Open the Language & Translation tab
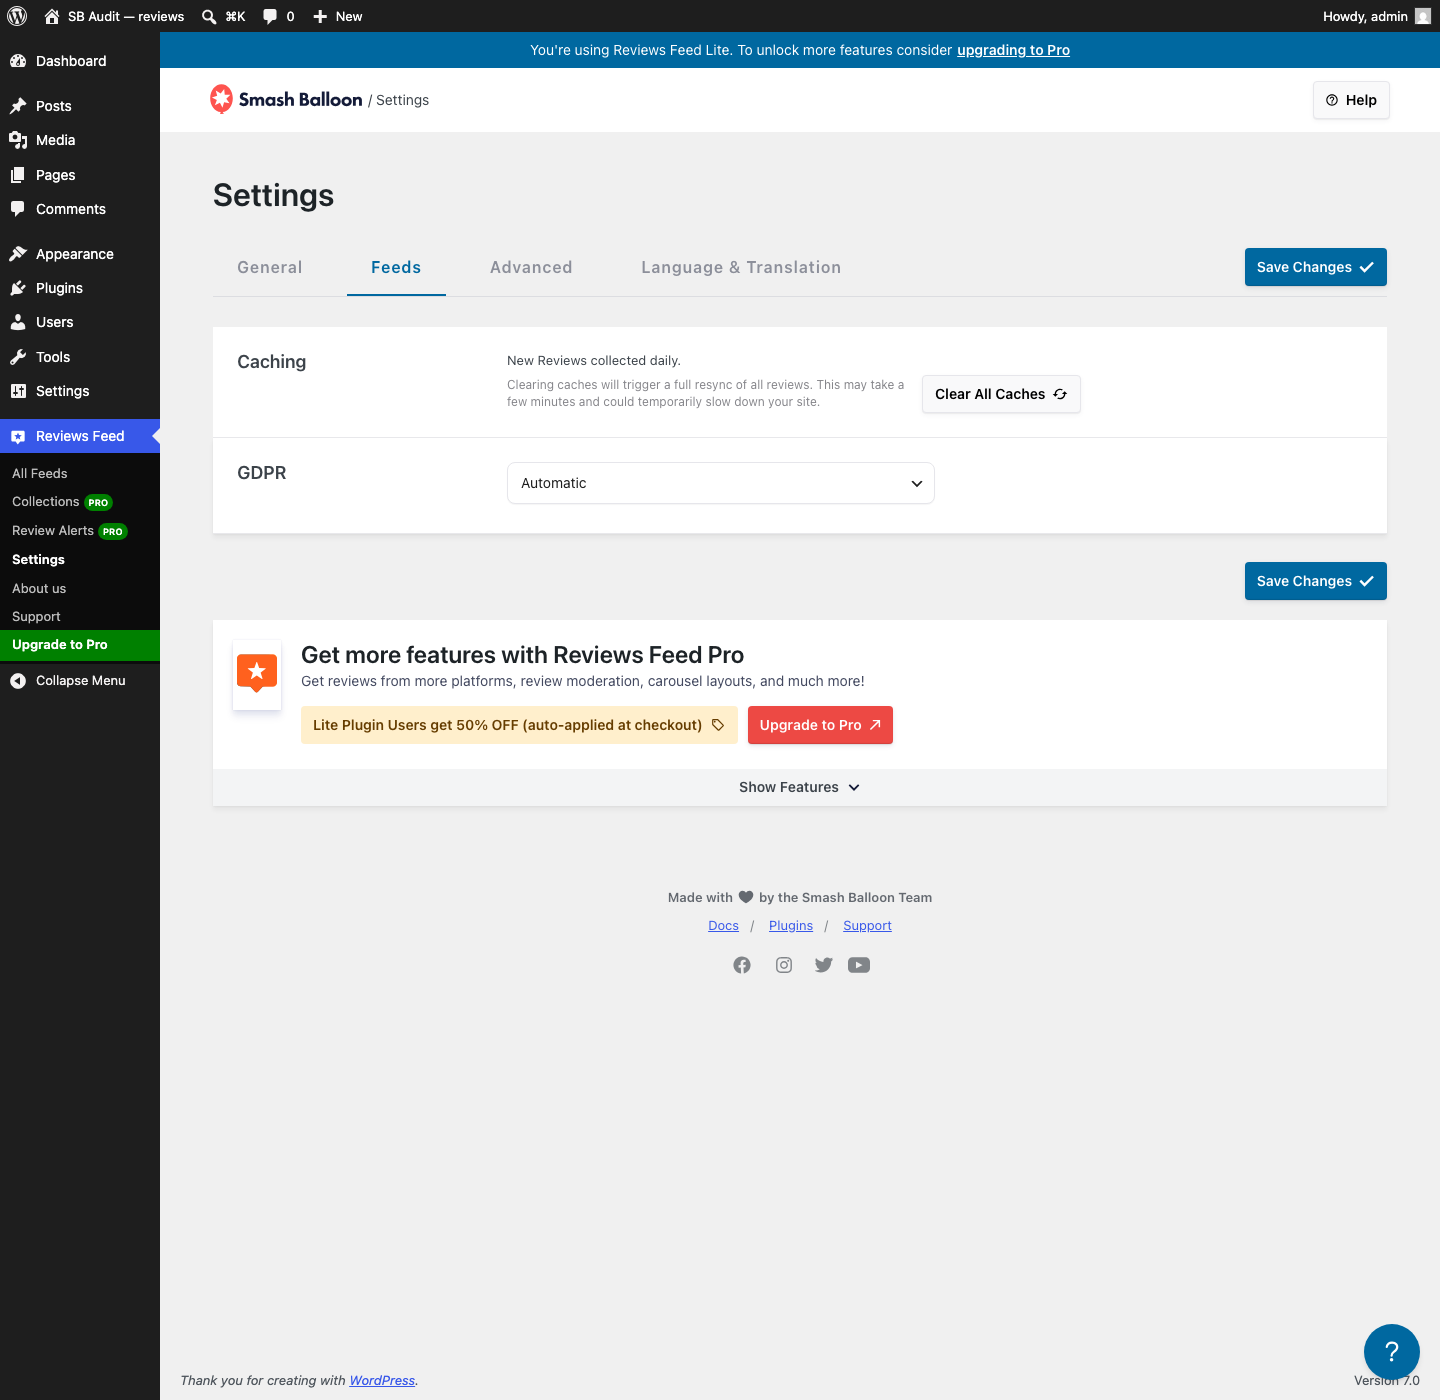 click(x=741, y=267)
